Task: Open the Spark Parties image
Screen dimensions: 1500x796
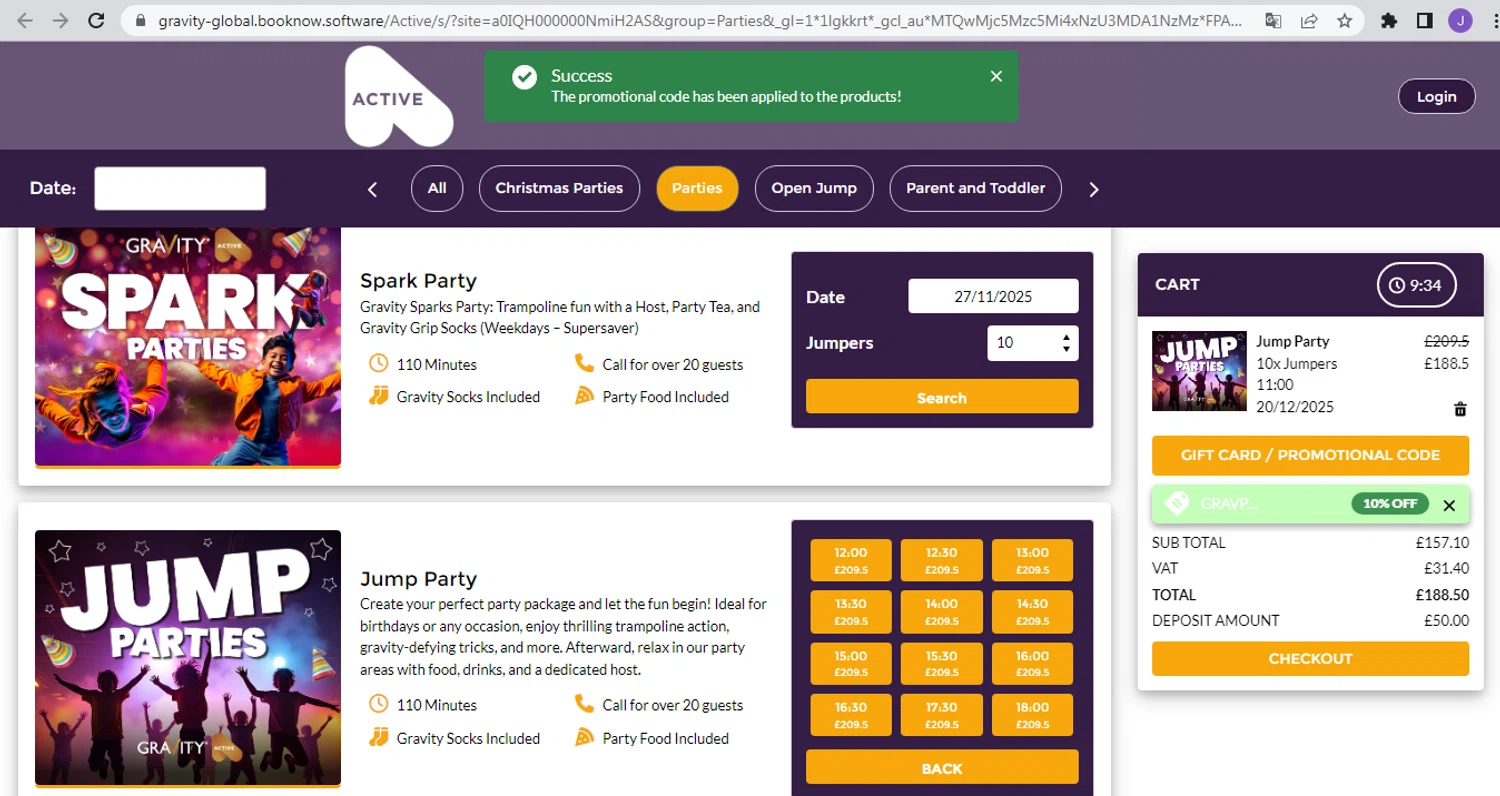Action: (x=188, y=347)
